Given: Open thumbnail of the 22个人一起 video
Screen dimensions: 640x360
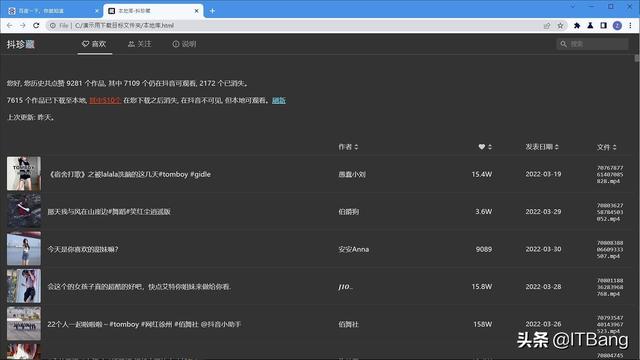Looking at the screenshot, I should coord(24,324).
